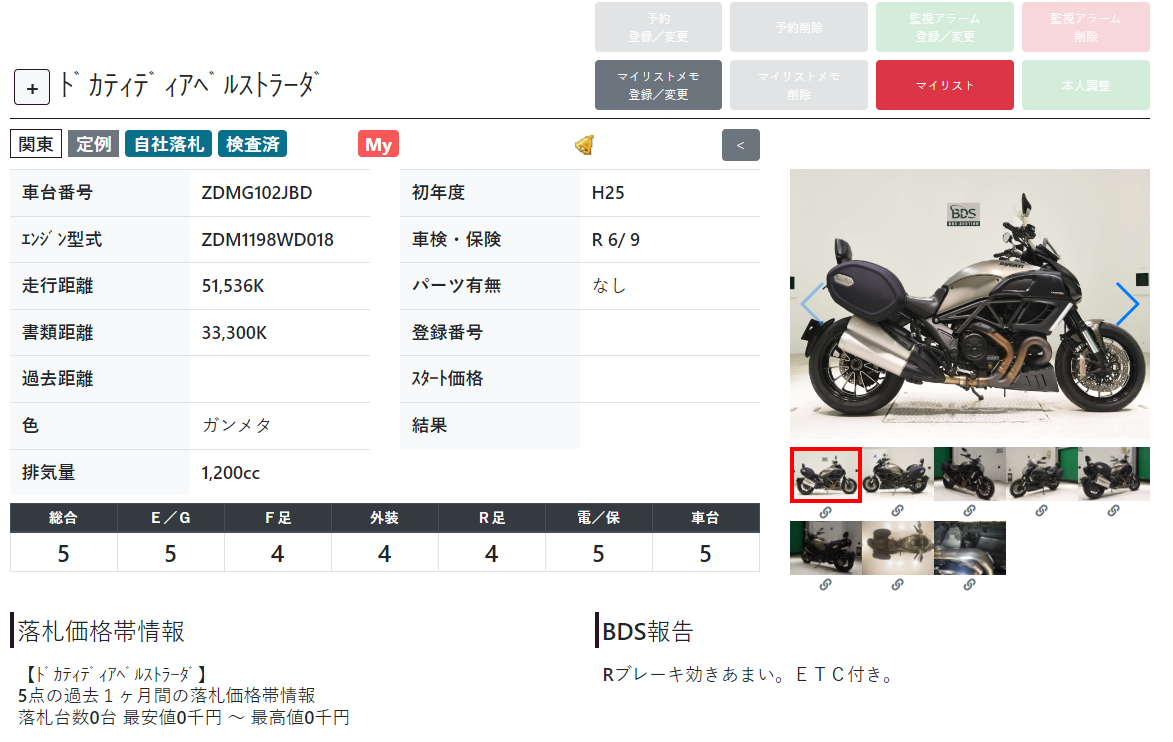The width and height of the screenshot is (1173, 742).
Task: Select the 定例 badge
Action: coord(94,144)
